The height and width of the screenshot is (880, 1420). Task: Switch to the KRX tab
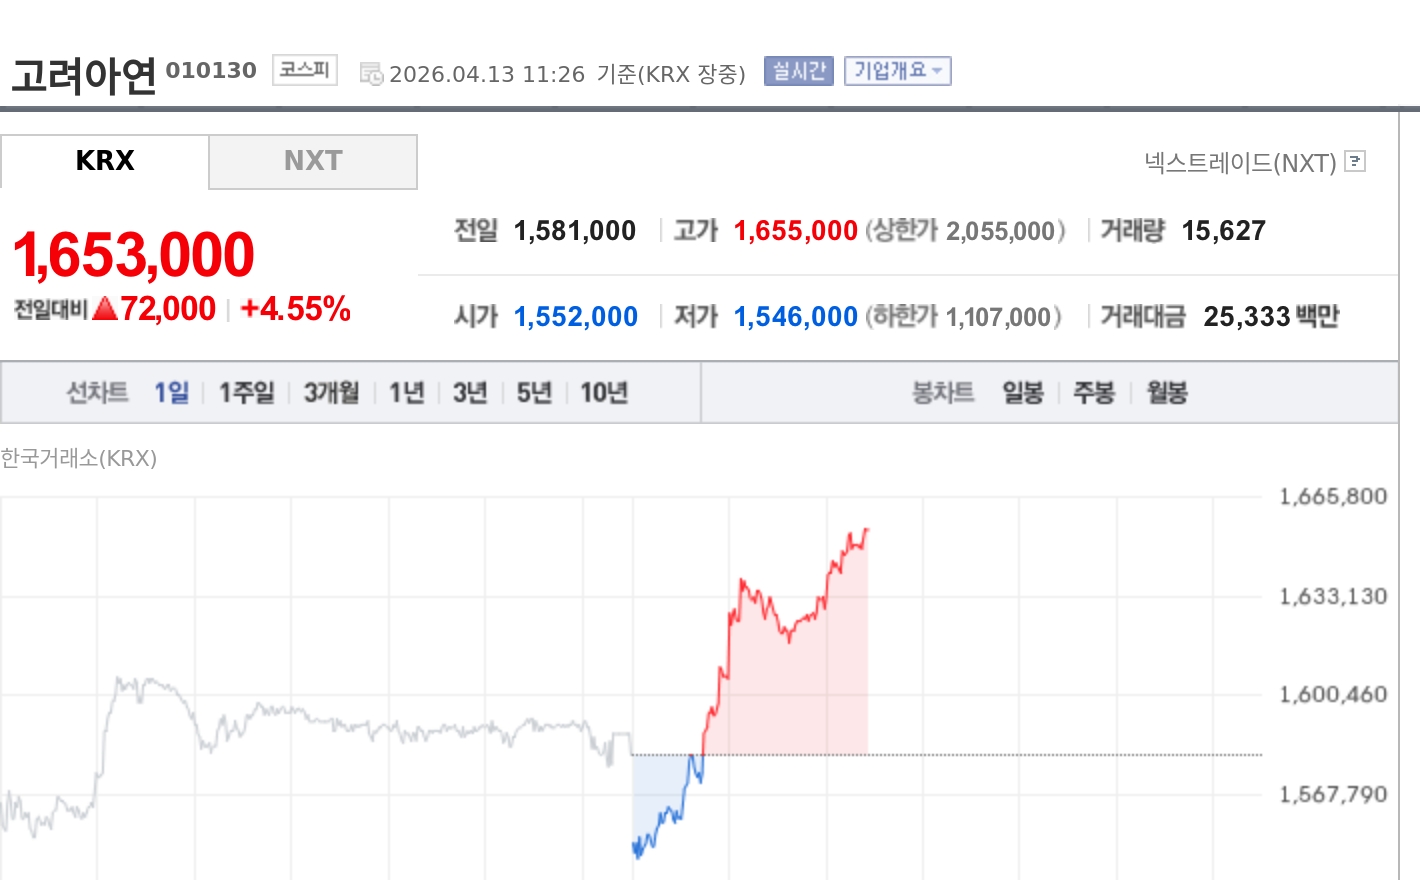pos(105,161)
